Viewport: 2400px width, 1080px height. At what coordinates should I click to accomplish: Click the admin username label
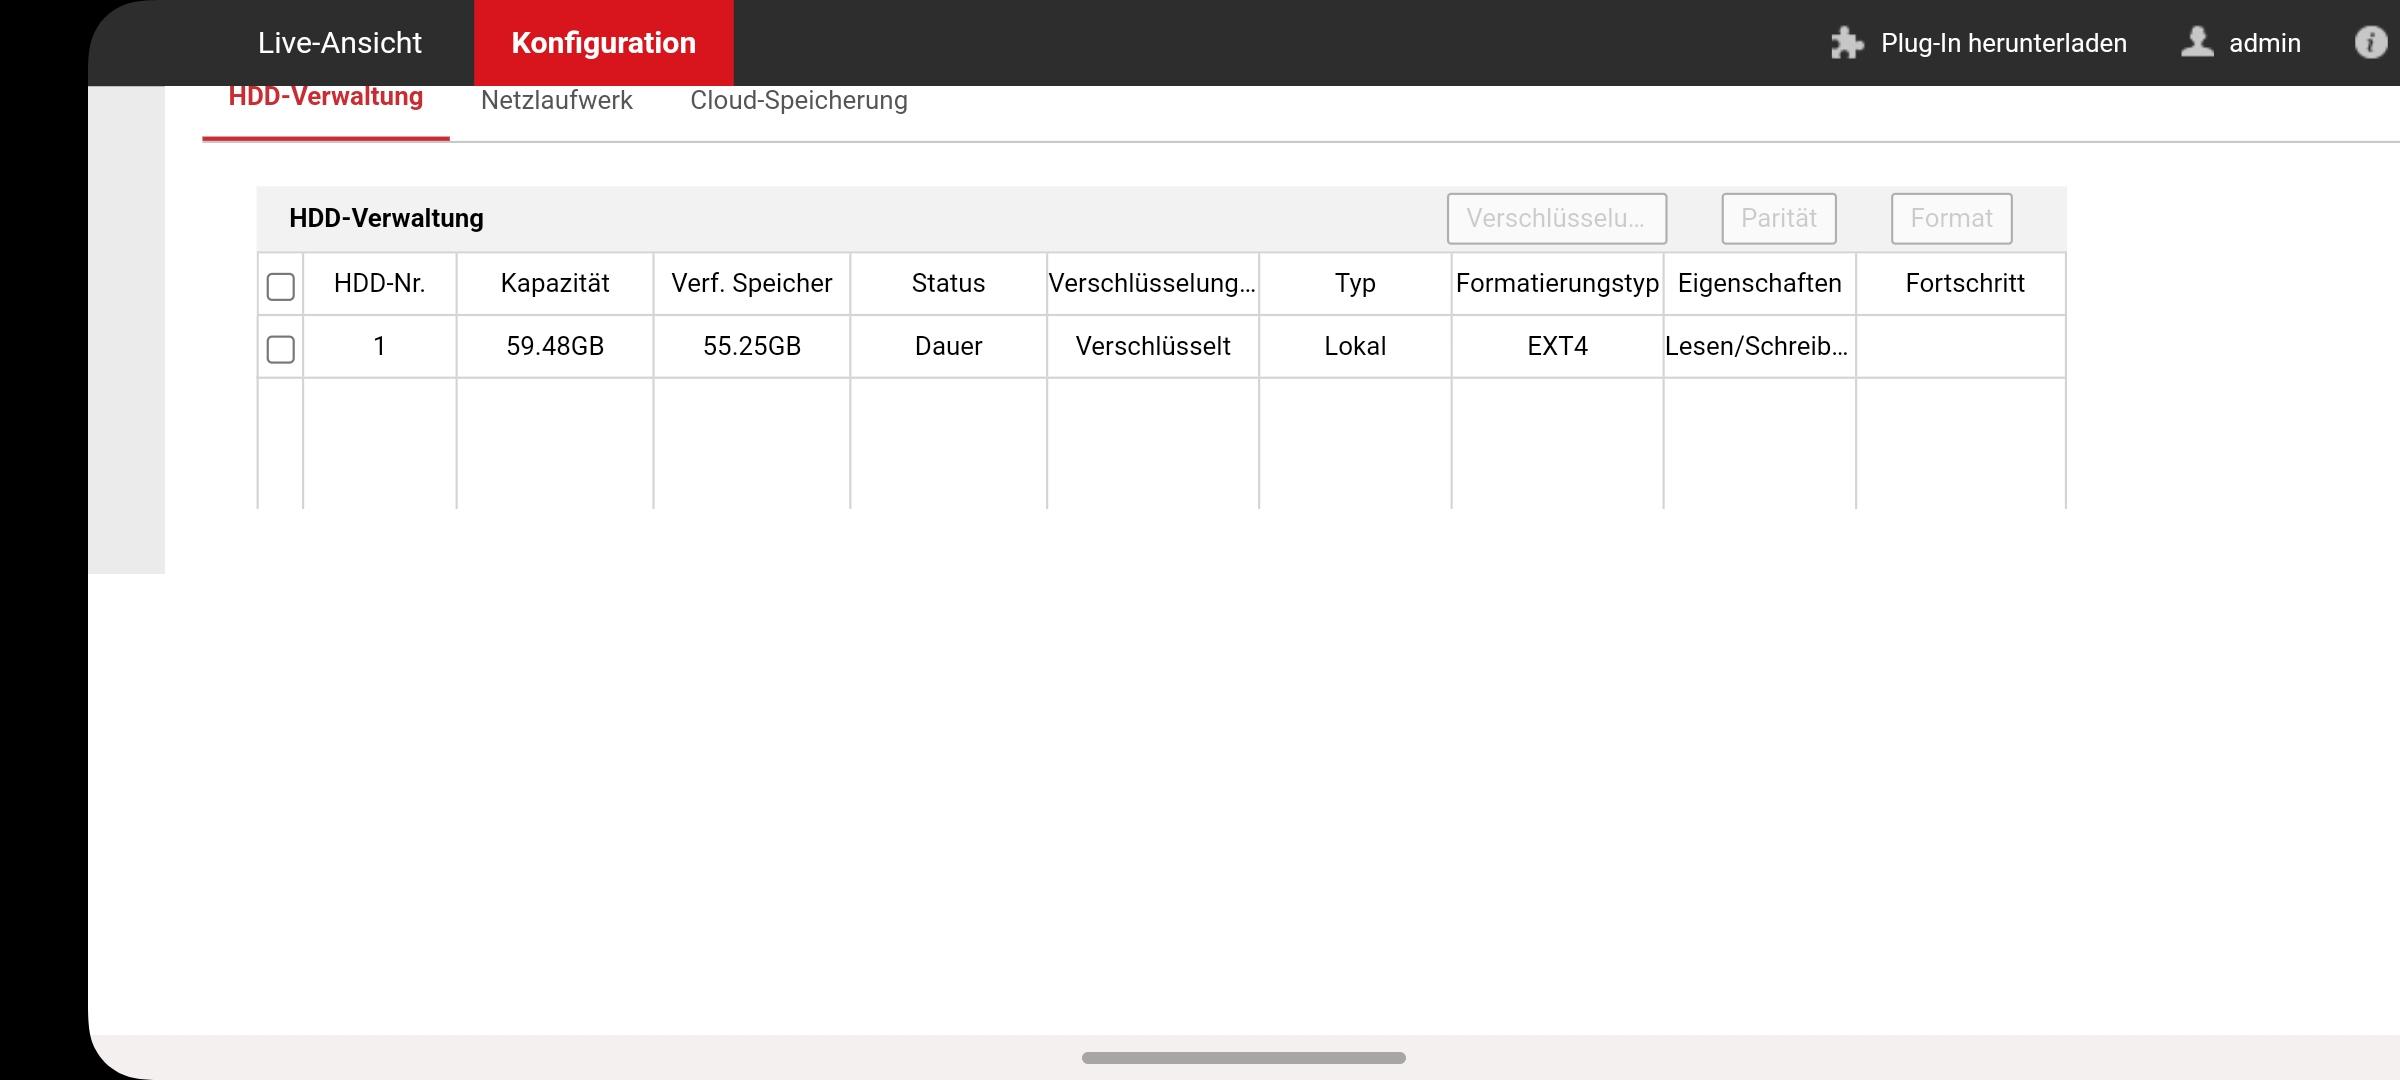coord(2265,43)
